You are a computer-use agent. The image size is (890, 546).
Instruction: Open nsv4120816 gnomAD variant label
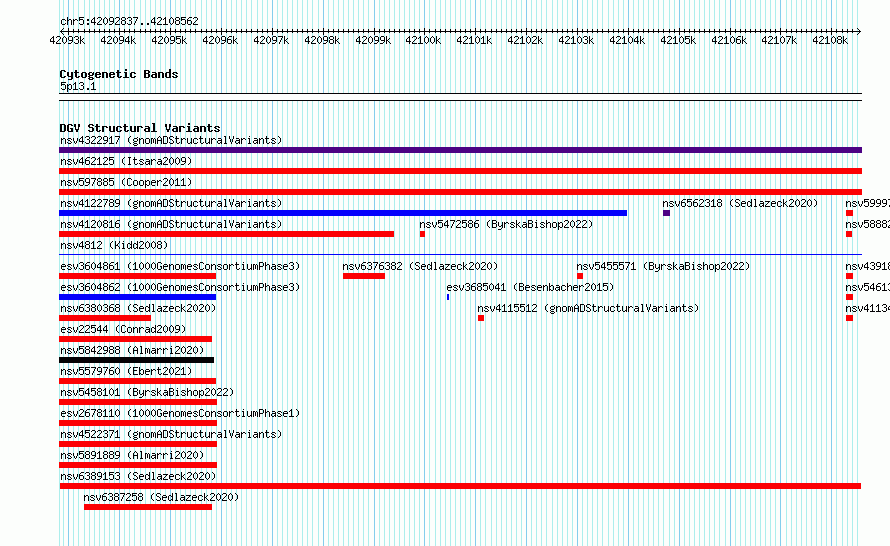coord(171,224)
